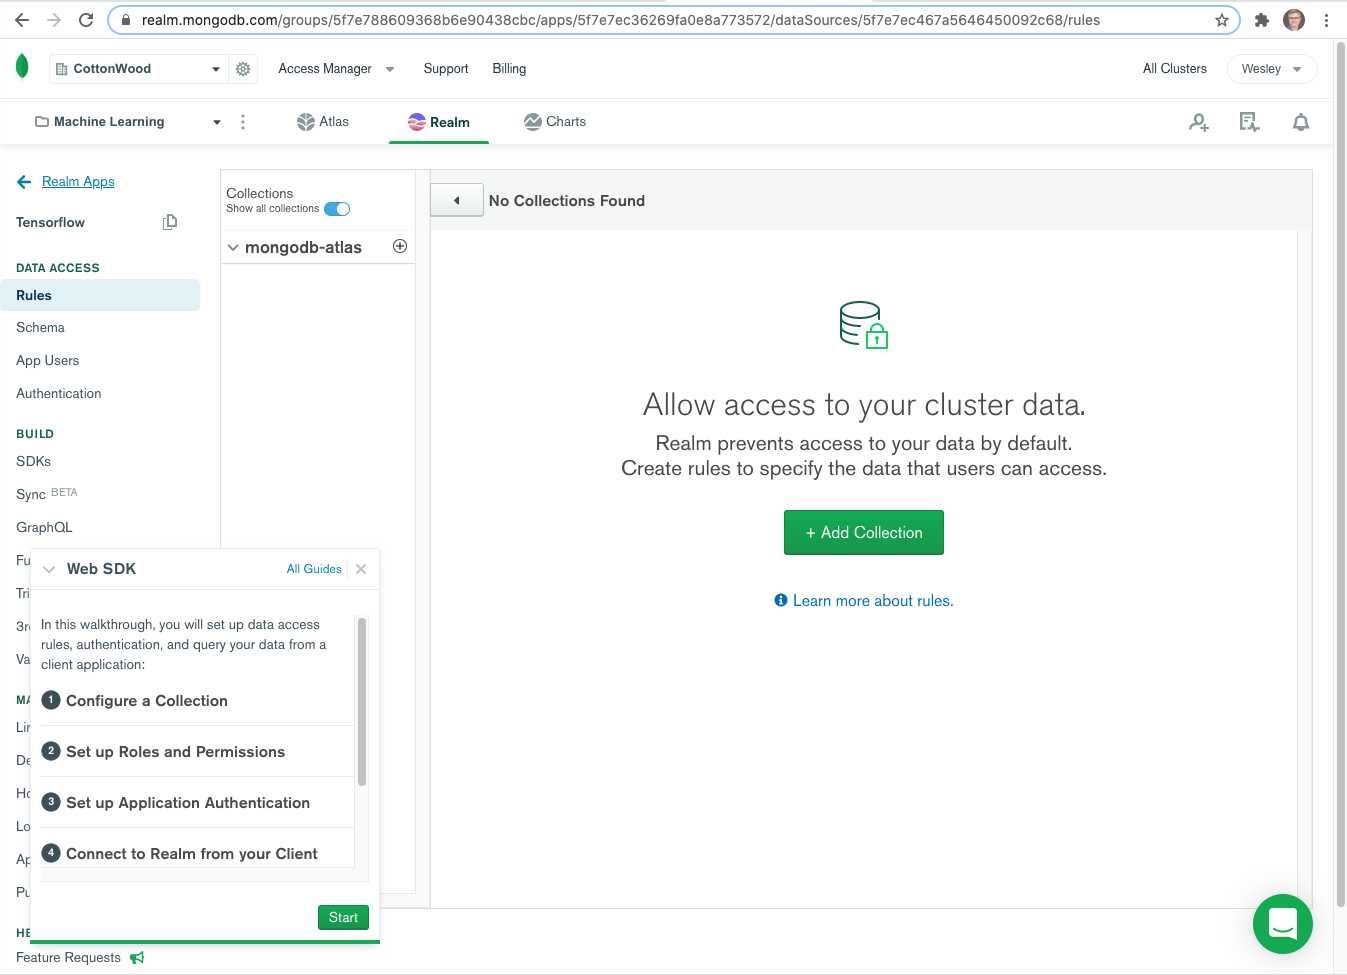Viewport: 1347px width, 975px height.
Task: Add a collection with the mongodb-atlas plus icon
Action: (400, 246)
